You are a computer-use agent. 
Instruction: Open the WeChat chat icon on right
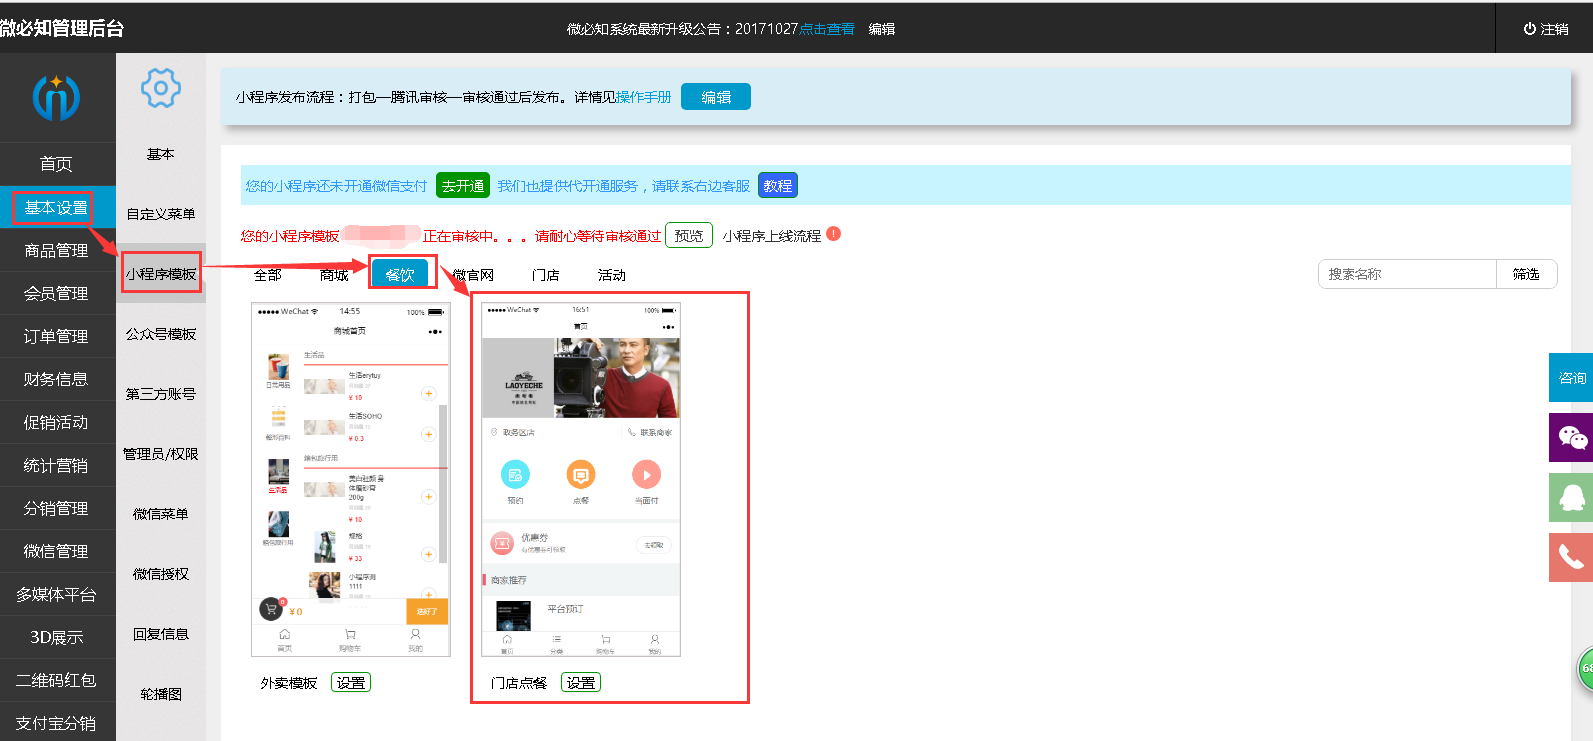coord(1571,437)
